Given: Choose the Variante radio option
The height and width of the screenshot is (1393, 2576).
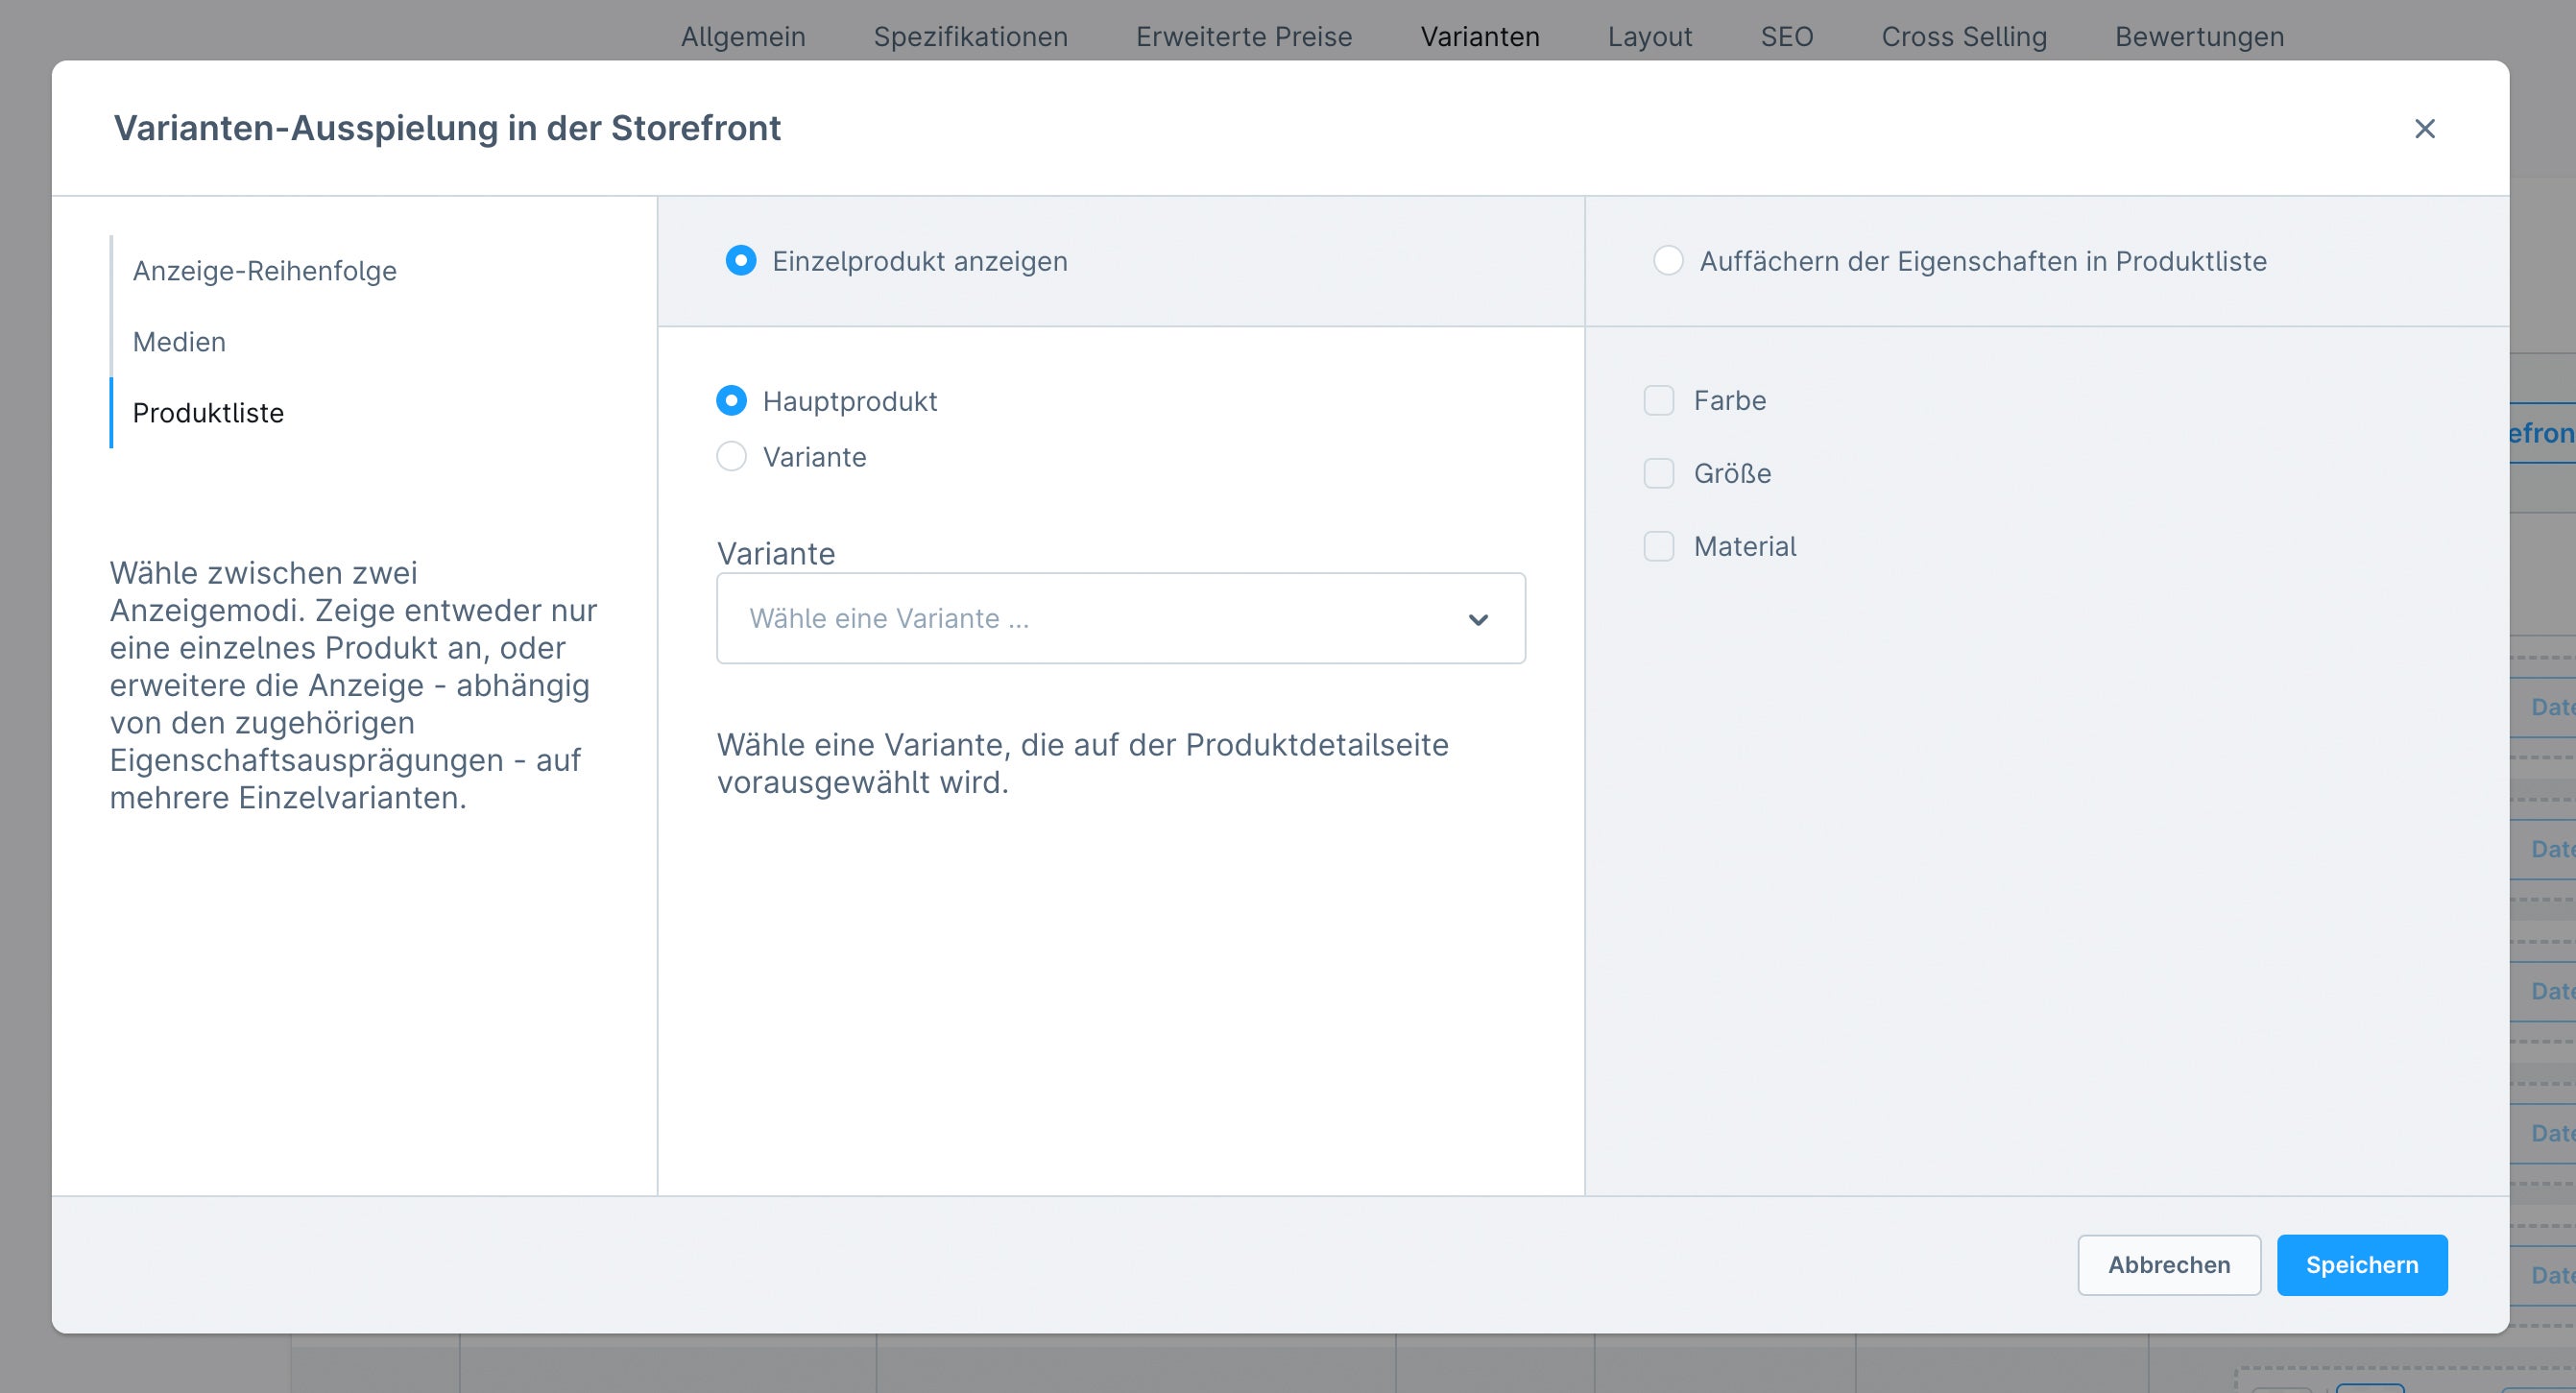Looking at the screenshot, I should [731, 457].
